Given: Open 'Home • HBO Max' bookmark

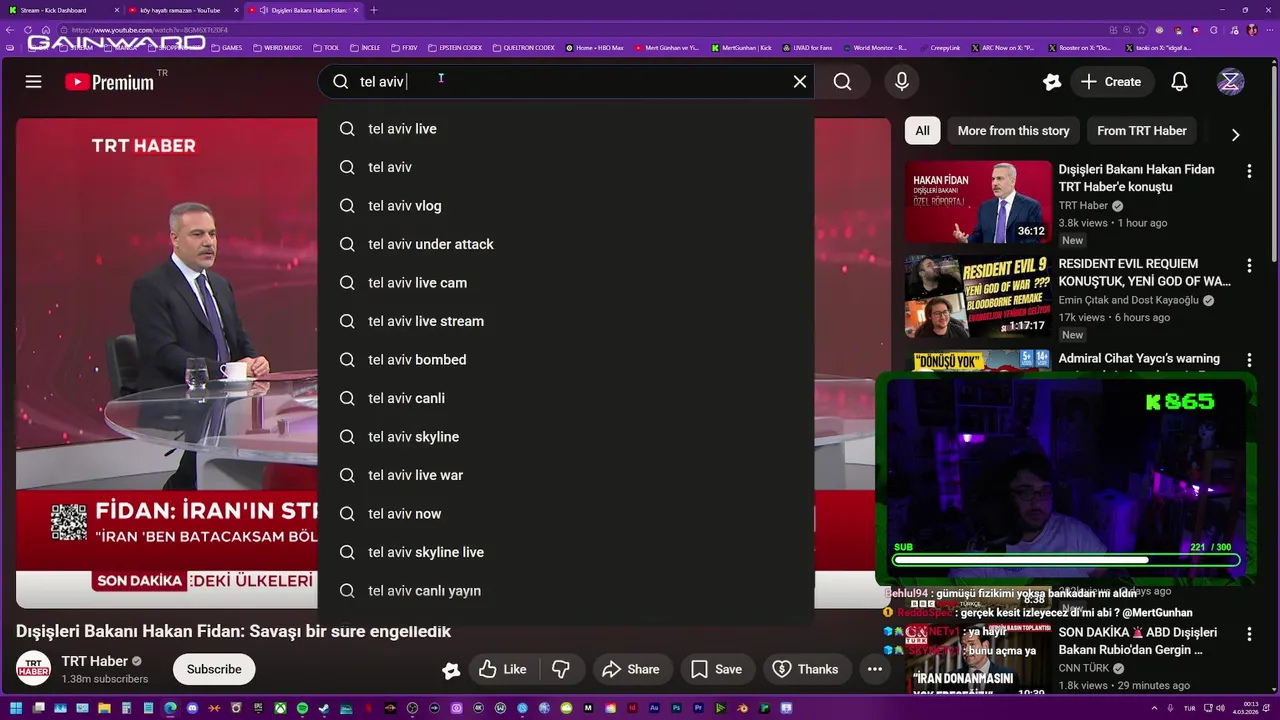Looking at the screenshot, I should [594, 47].
